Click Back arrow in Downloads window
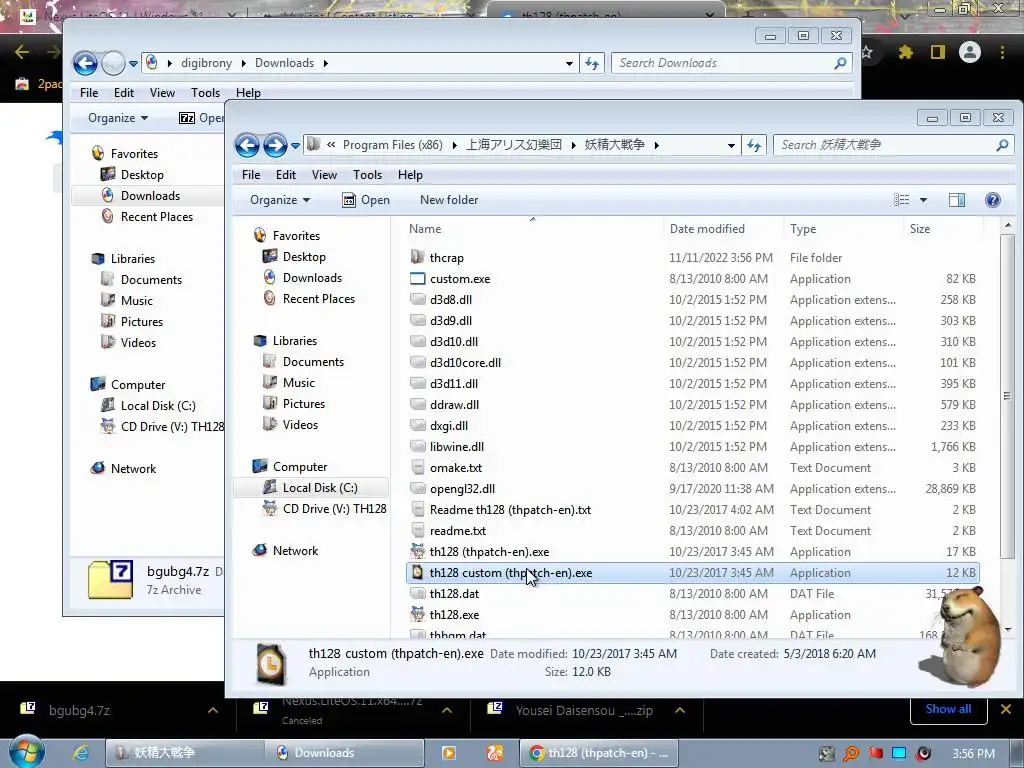 (85, 63)
